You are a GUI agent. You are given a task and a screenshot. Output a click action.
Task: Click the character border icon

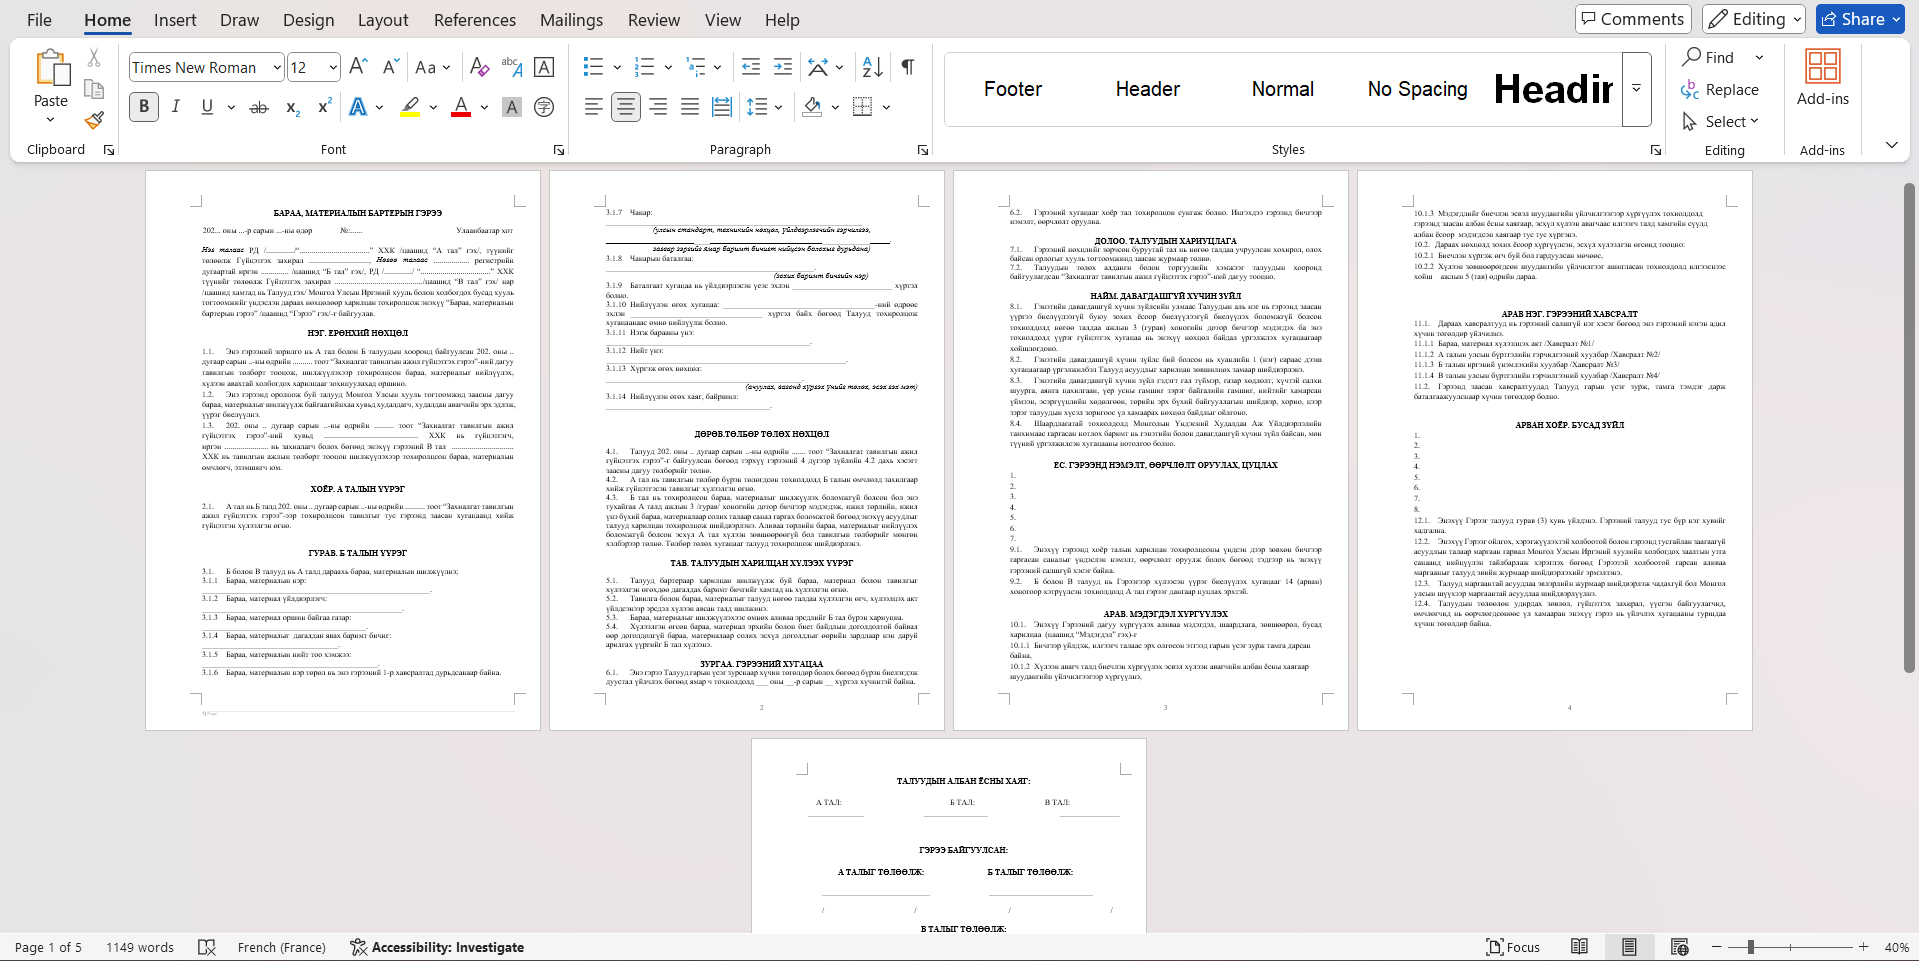pos(544,67)
